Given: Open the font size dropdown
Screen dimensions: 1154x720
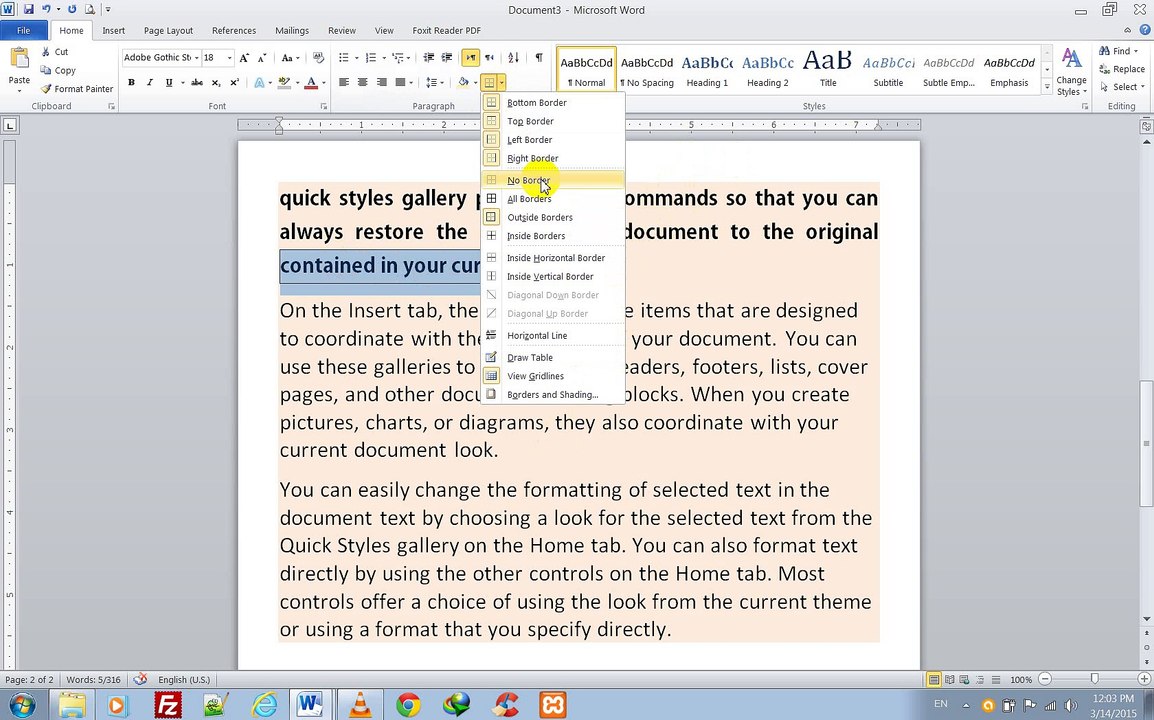Looking at the screenshot, I should 230,57.
